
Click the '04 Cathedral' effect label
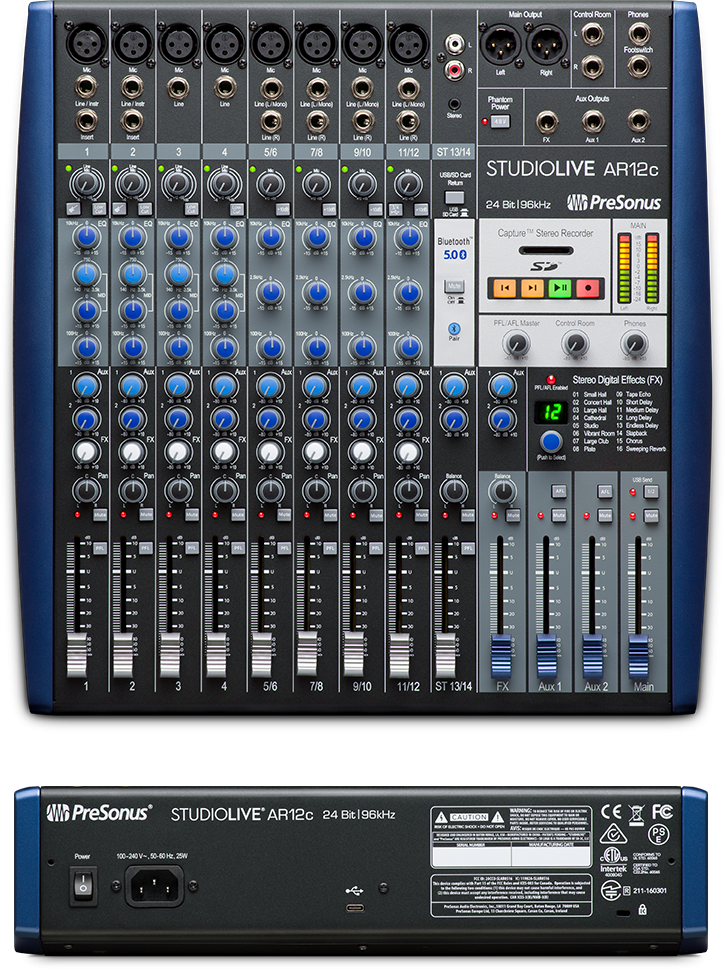tap(589, 418)
